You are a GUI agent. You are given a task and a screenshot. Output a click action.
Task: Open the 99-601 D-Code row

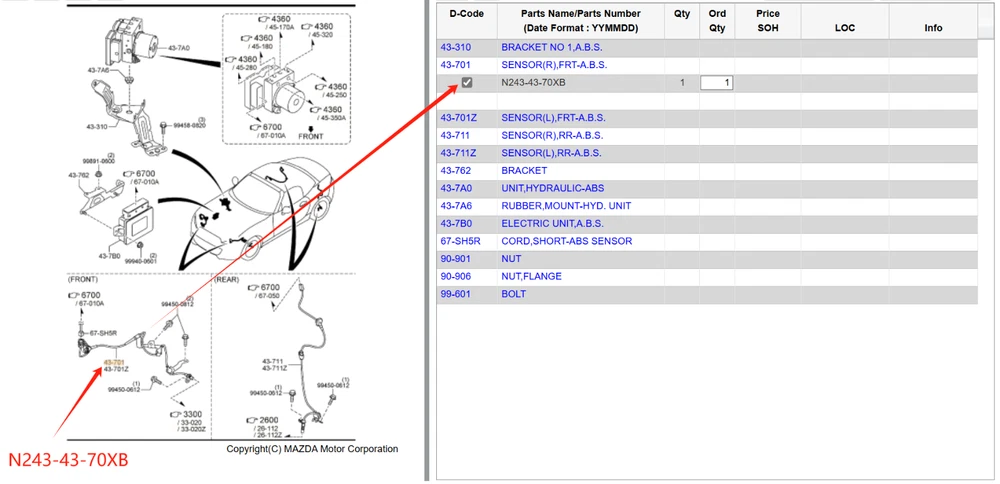[455, 294]
